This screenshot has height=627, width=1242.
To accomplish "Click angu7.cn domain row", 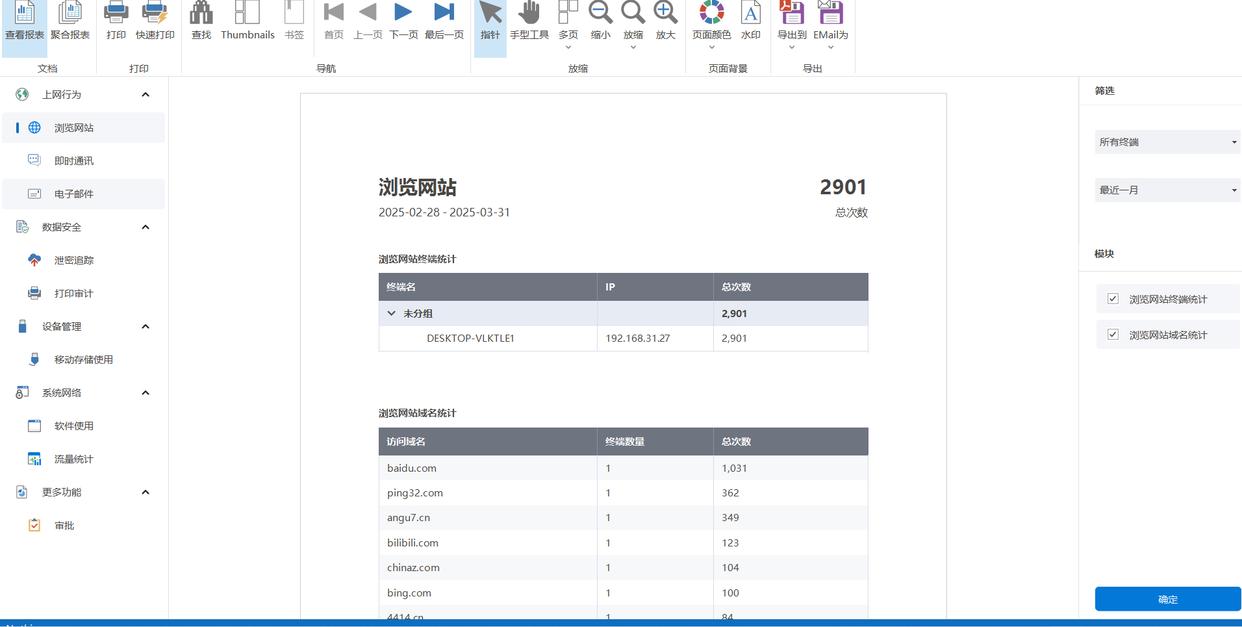I will click(623, 518).
